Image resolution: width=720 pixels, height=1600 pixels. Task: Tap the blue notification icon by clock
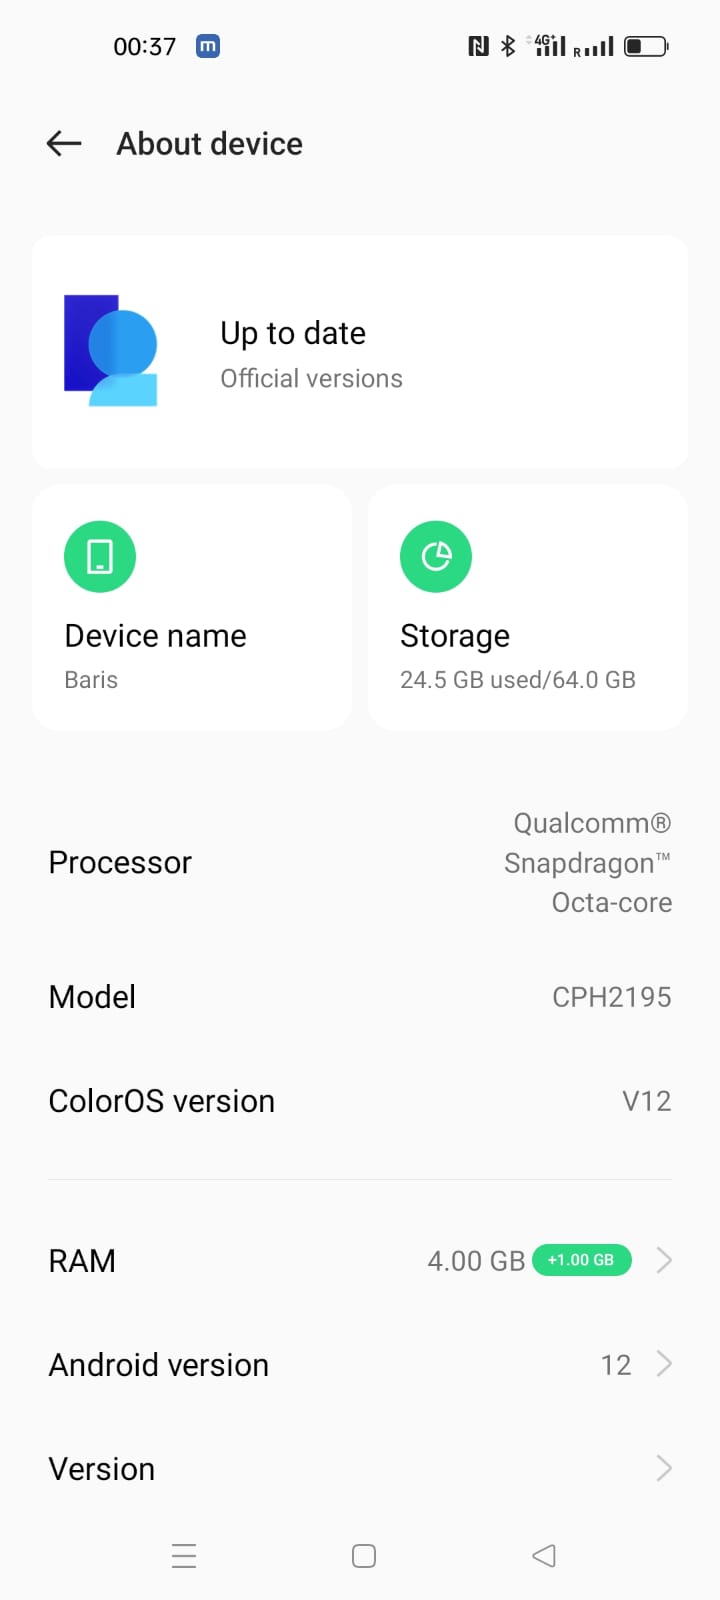point(208,46)
